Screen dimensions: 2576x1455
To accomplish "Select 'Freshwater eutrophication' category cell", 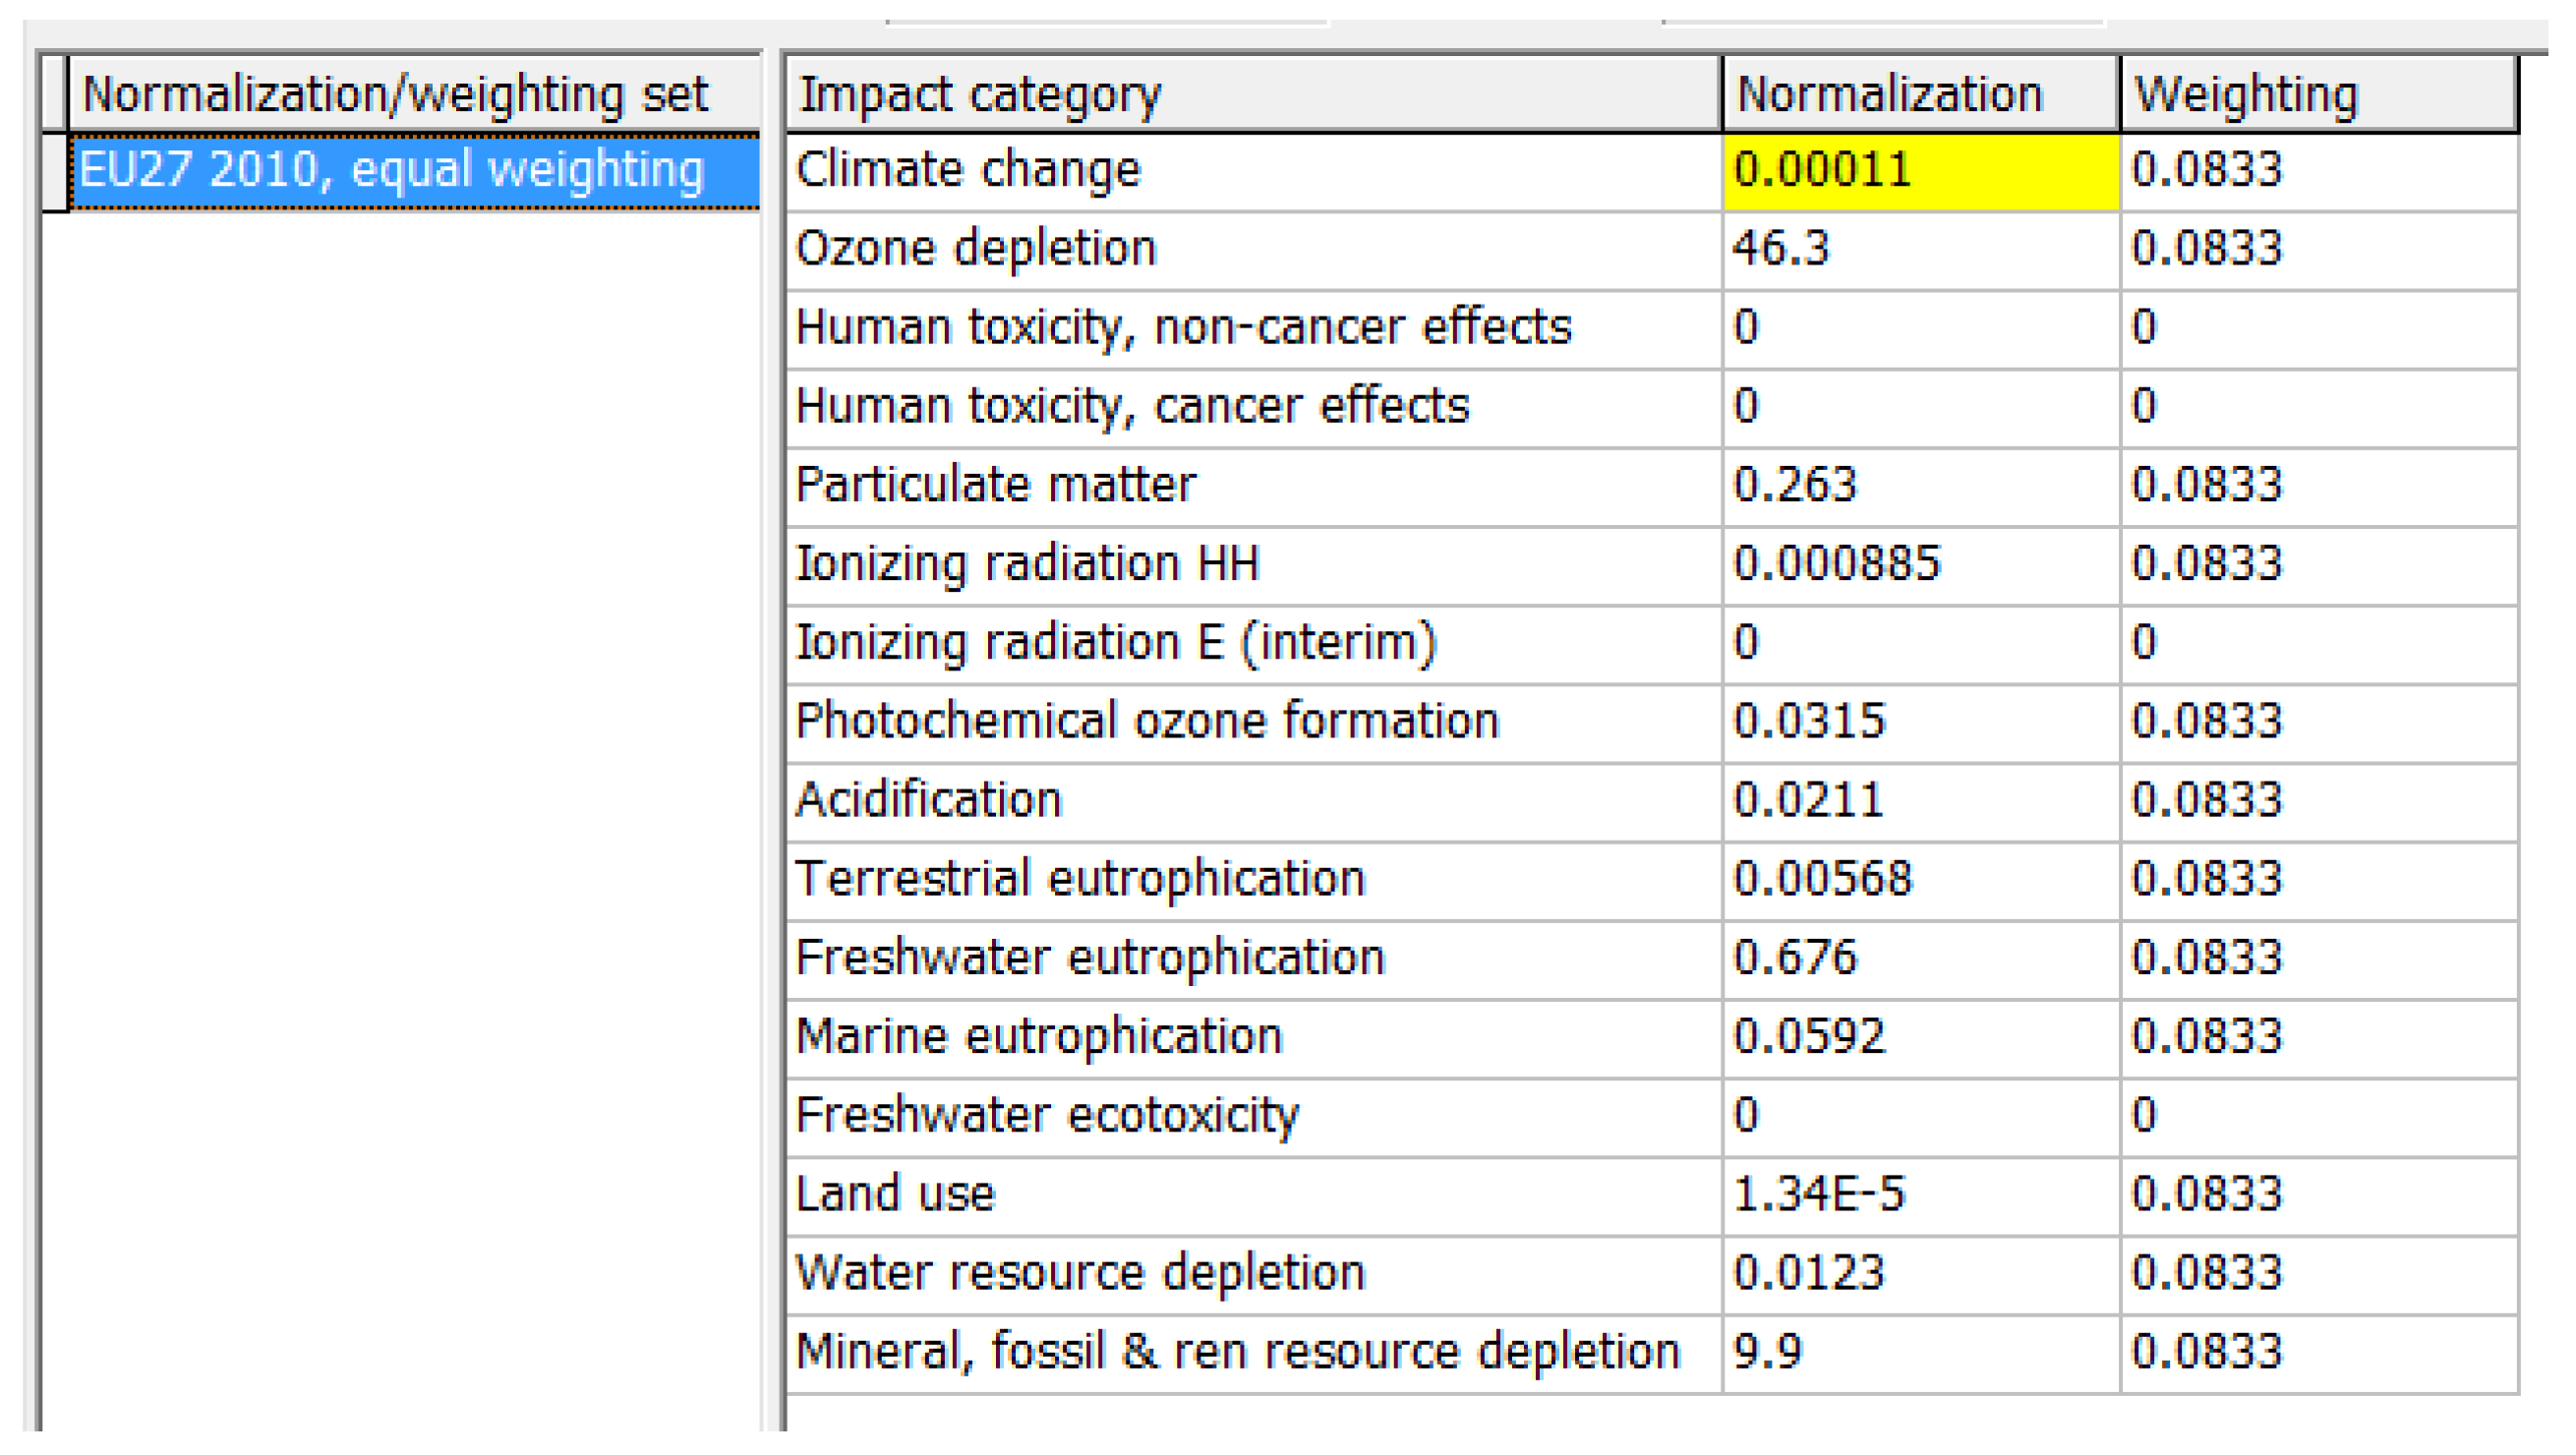I will tap(1254, 960).
